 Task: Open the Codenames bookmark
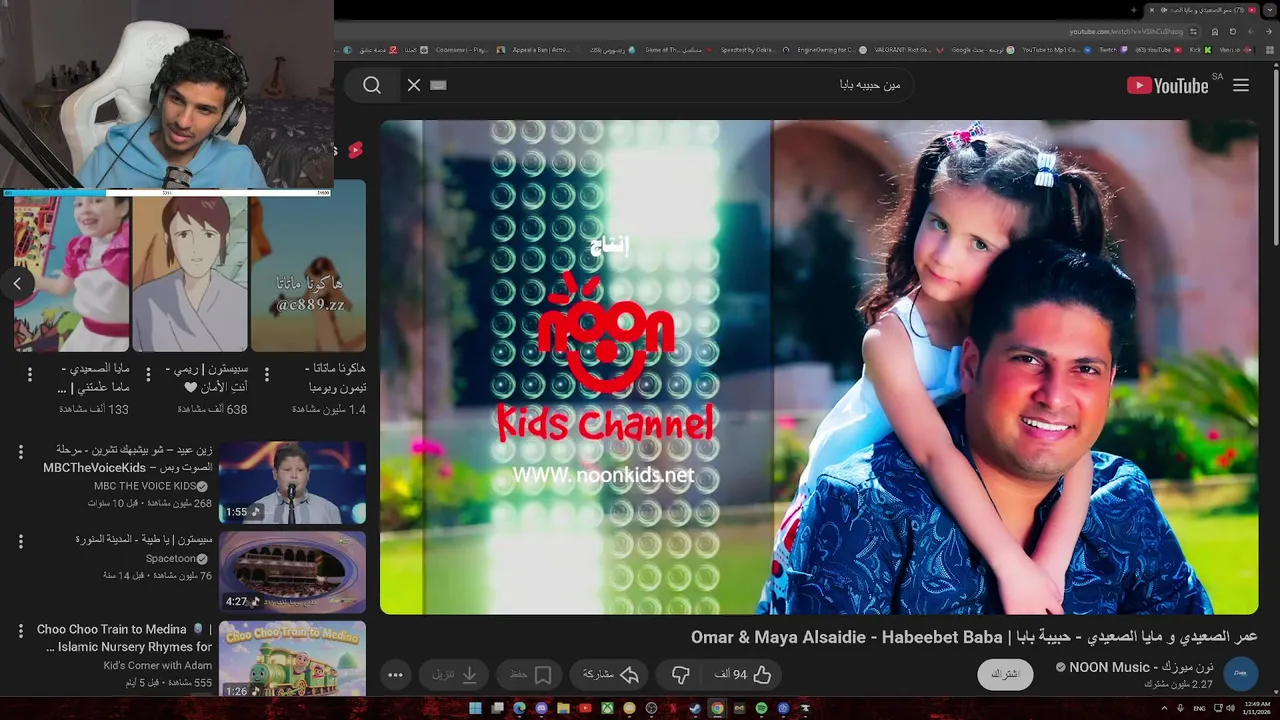click(471, 49)
